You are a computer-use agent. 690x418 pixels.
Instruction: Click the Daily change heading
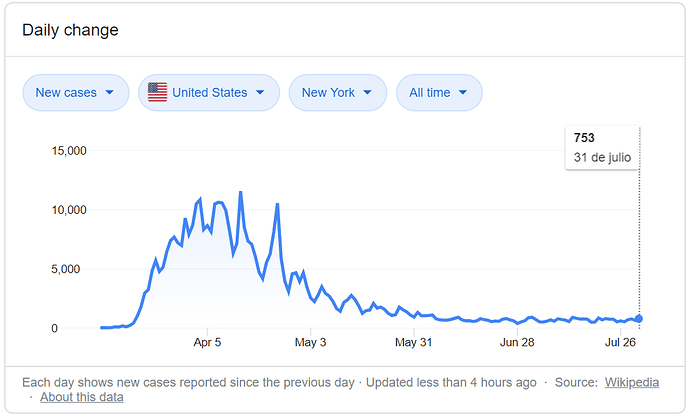70,30
